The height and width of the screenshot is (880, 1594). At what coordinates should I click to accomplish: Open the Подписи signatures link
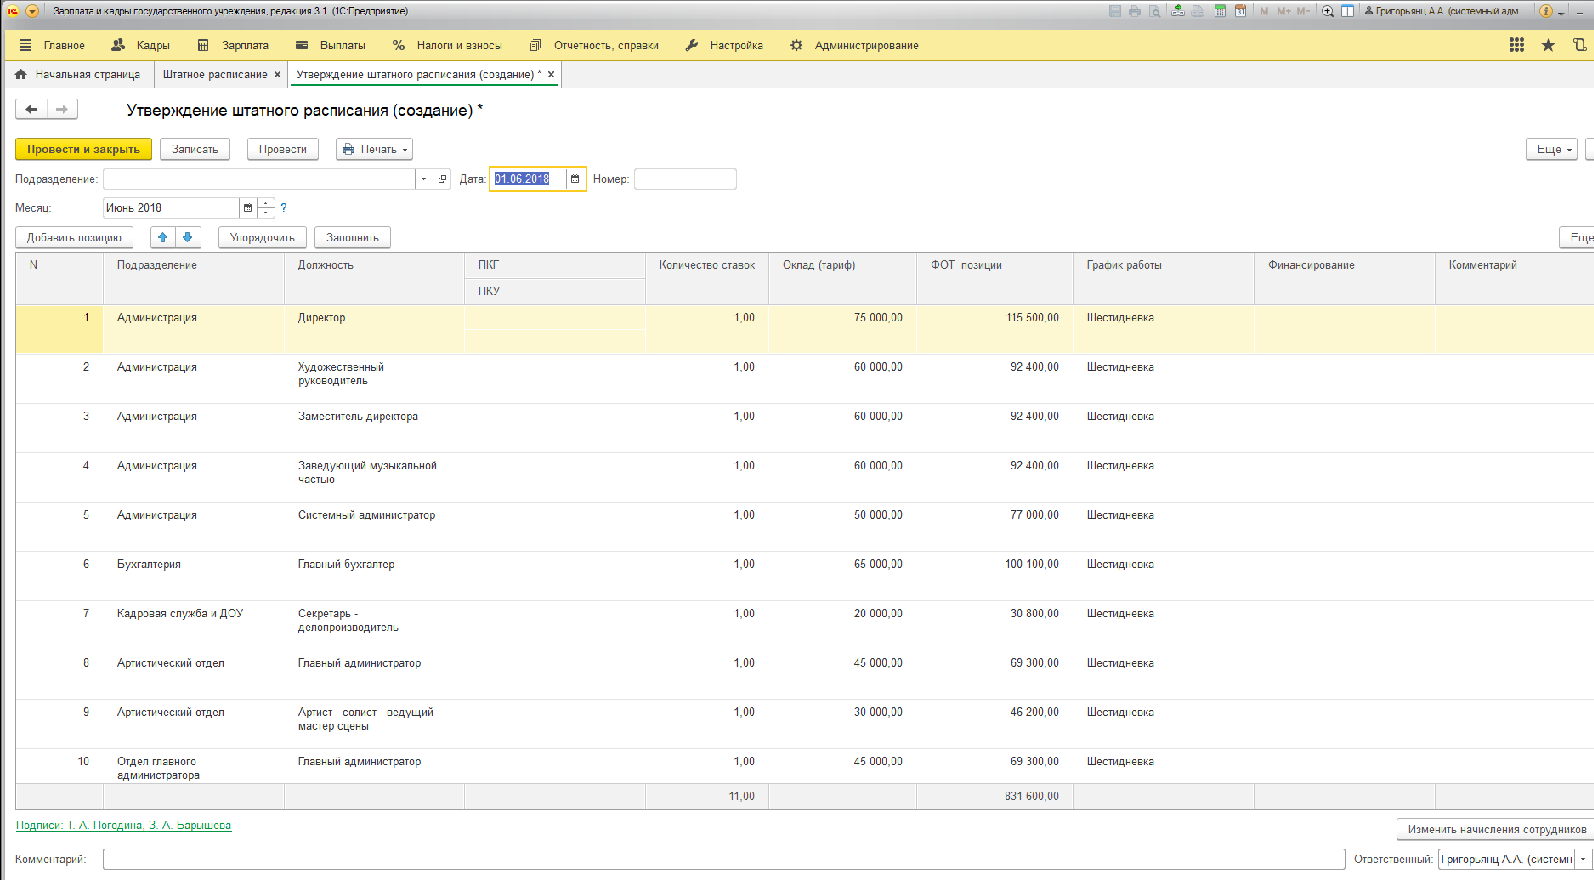(123, 825)
